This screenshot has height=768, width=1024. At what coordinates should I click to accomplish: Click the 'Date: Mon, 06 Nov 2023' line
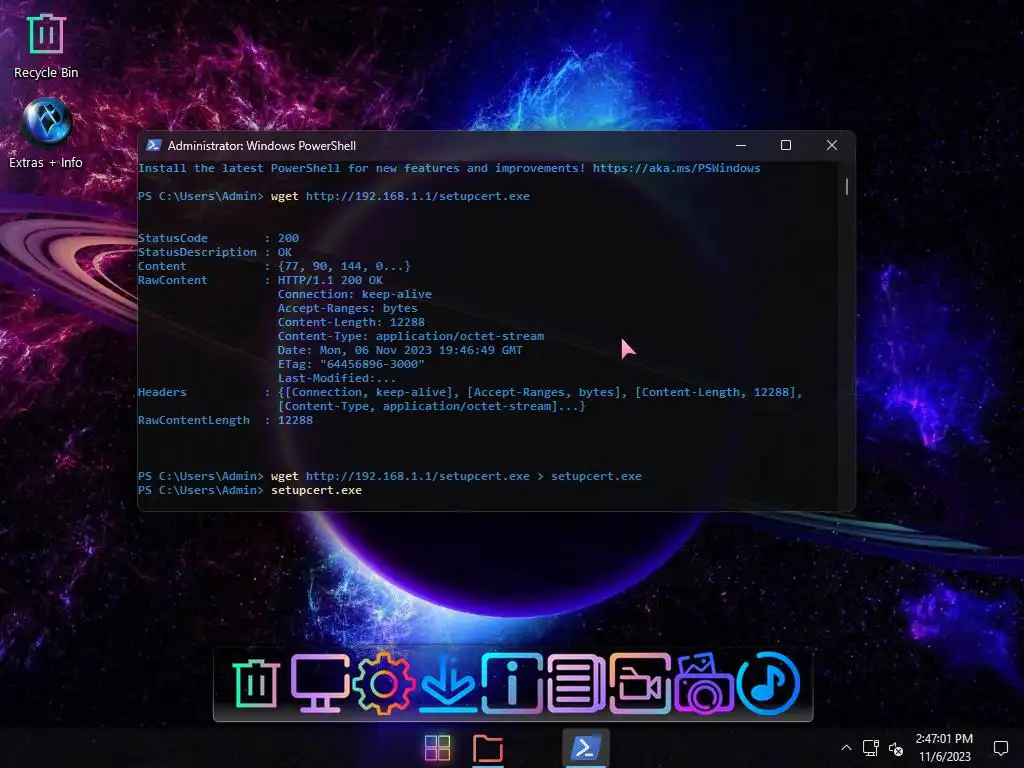point(400,350)
